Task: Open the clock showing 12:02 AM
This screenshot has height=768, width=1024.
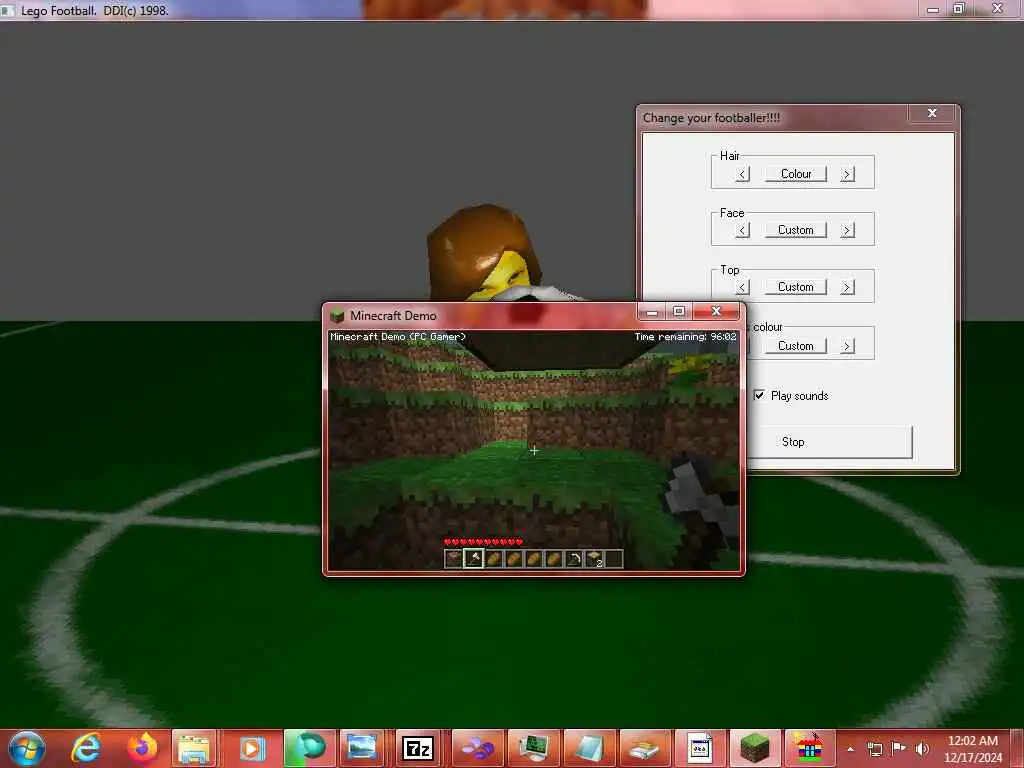Action: pyautogui.click(x=972, y=749)
